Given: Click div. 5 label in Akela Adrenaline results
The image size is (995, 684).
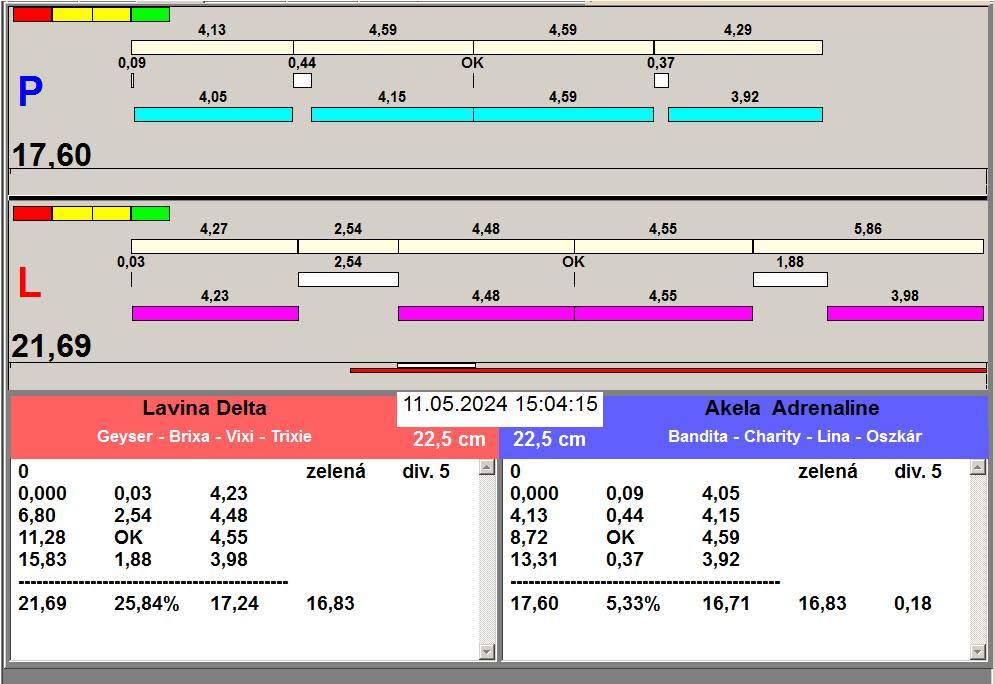Looking at the screenshot, I should 918,471.
